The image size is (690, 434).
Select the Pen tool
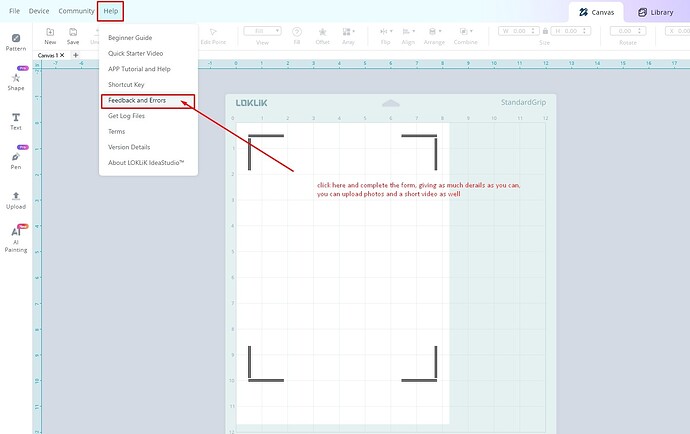coord(16,161)
